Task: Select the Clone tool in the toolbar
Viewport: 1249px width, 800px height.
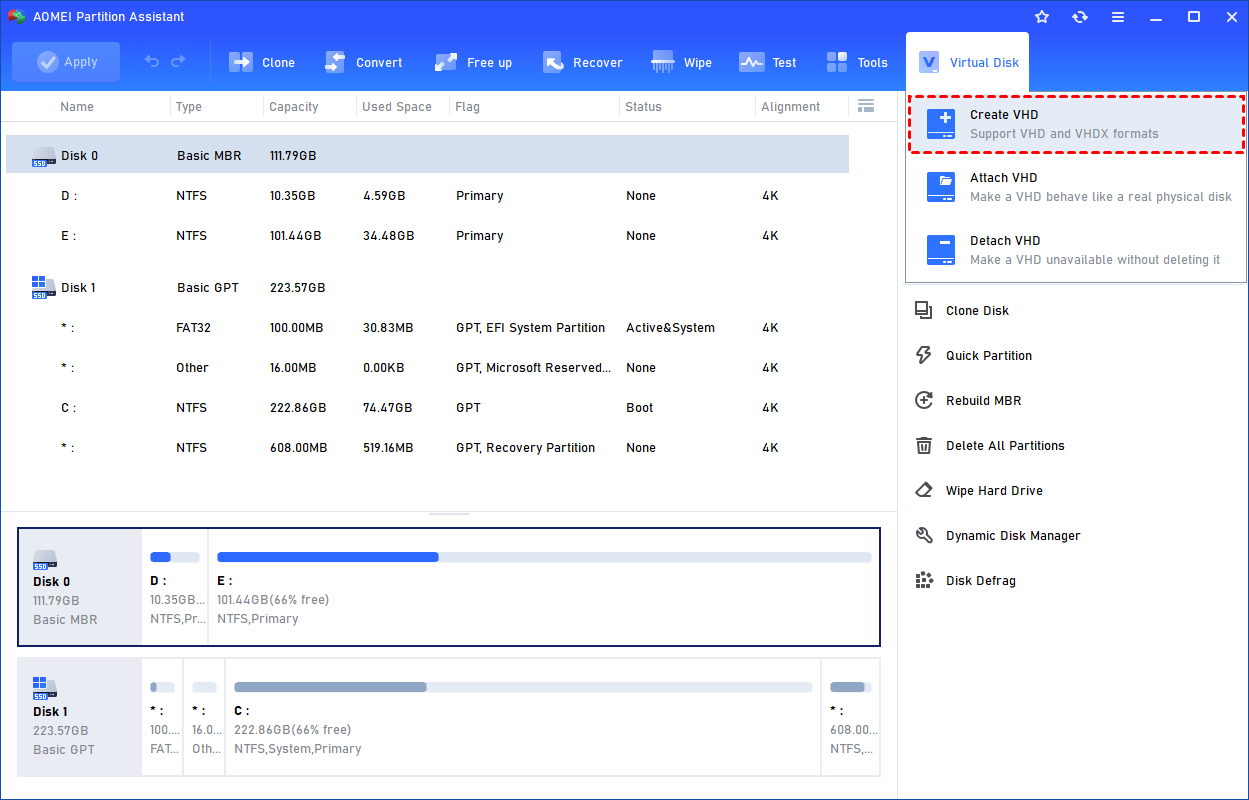Action: point(262,61)
